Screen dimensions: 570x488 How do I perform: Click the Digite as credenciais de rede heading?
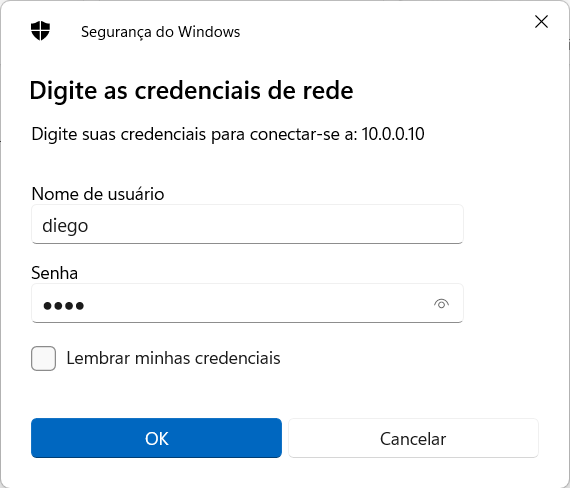click(192, 91)
